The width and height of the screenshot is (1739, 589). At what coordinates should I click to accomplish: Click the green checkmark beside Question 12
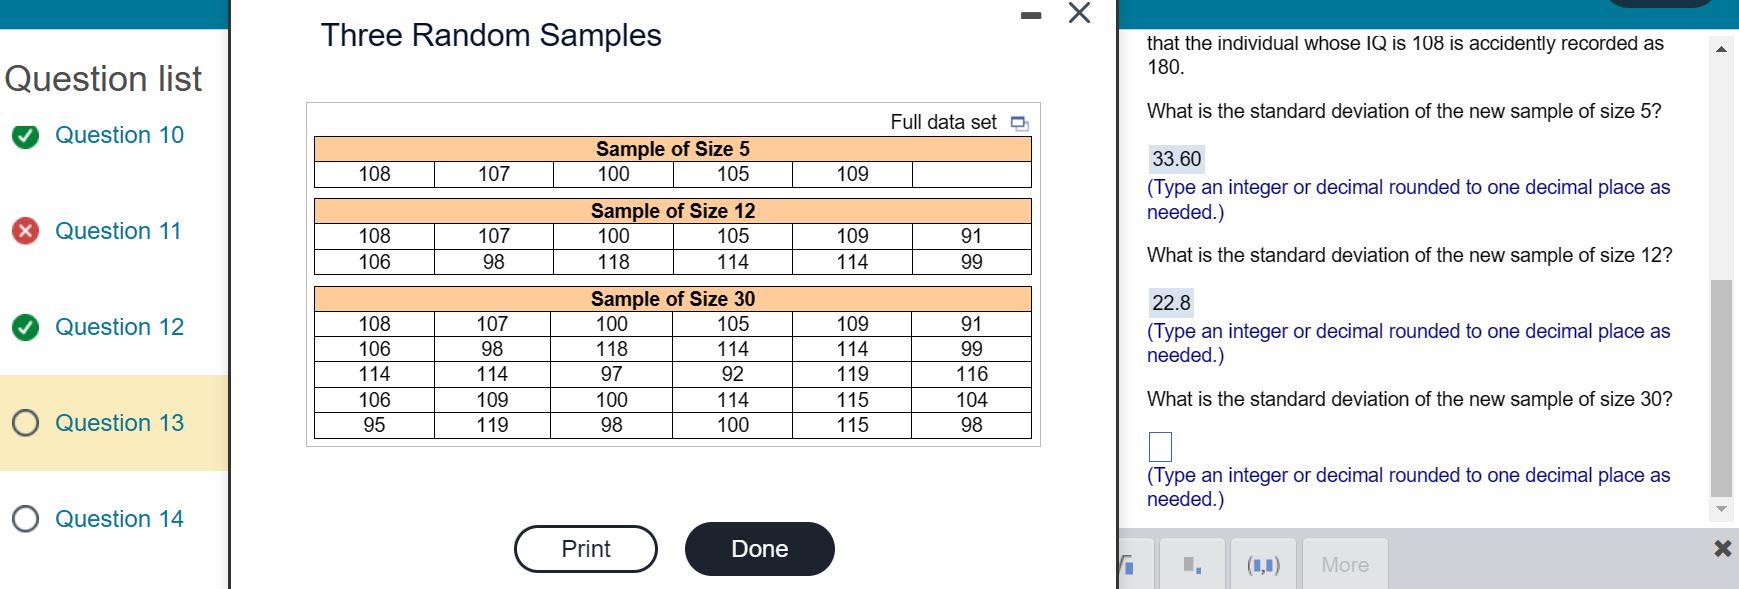[25, 327]
